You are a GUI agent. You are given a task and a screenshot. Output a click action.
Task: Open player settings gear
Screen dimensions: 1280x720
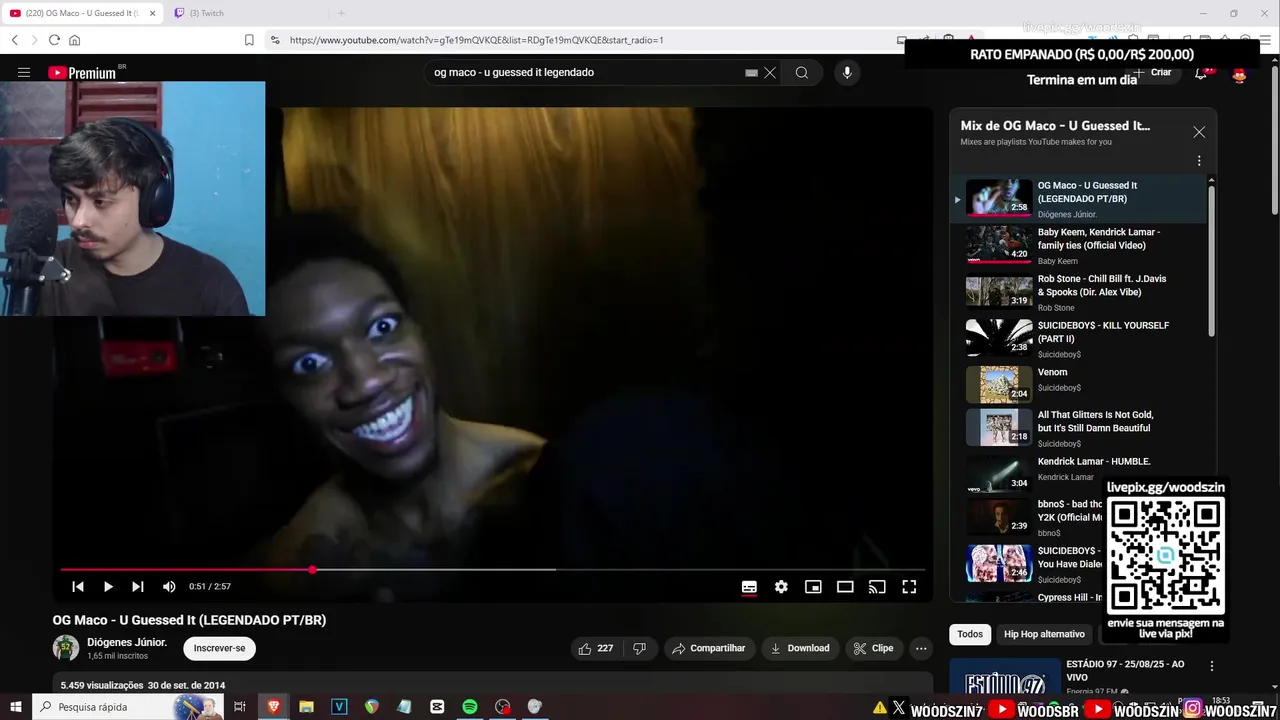coord(781,587)
